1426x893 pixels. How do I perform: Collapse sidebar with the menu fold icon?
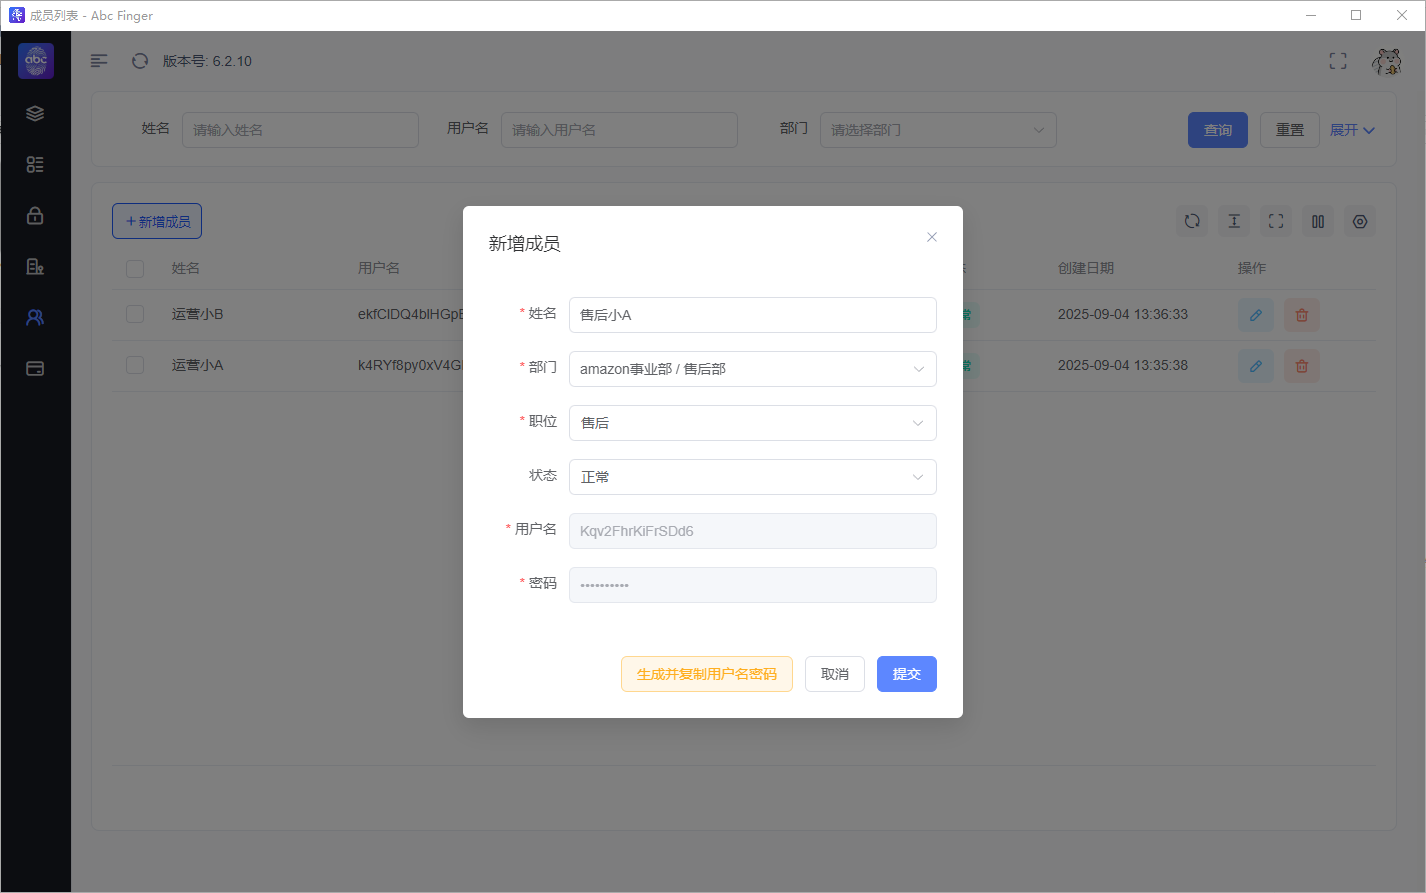tap(99, 61)
